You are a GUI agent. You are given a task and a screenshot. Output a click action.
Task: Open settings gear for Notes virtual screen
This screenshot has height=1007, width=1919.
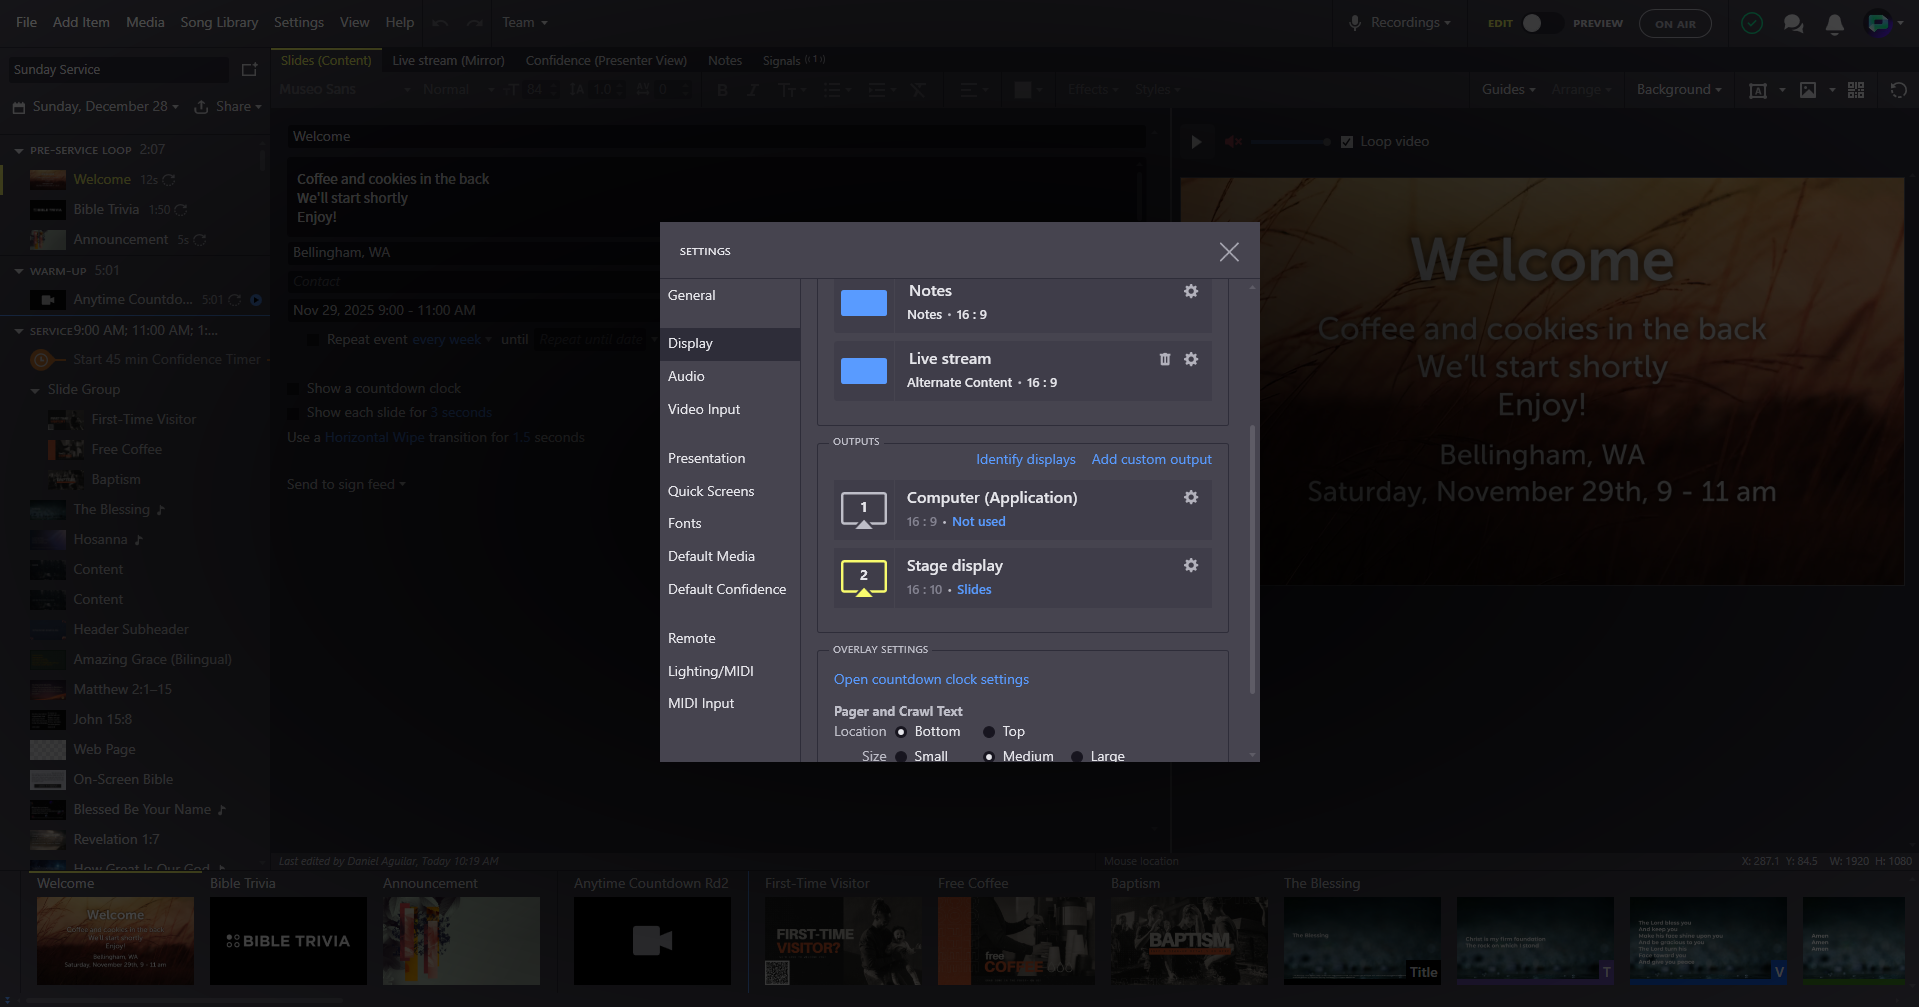[1191, 291]
